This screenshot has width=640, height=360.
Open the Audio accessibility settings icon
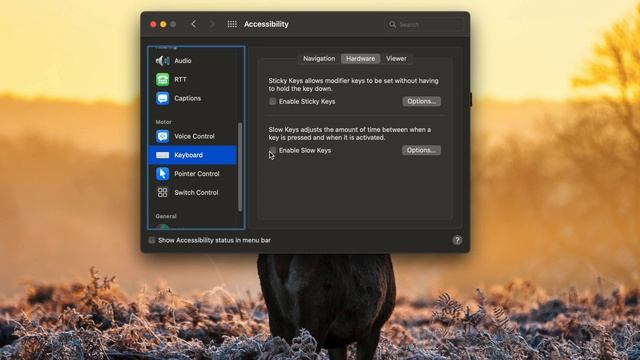point(162,61)
